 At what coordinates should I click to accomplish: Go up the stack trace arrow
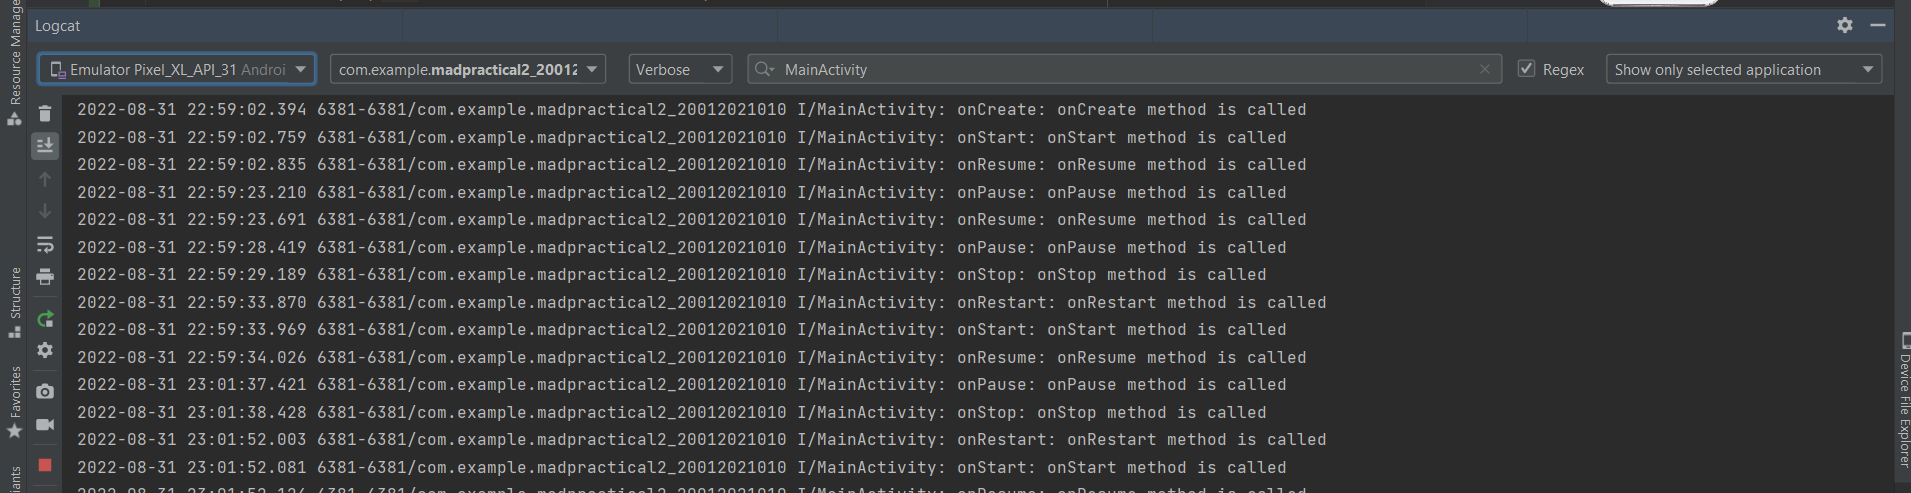[x=45, y=179]
